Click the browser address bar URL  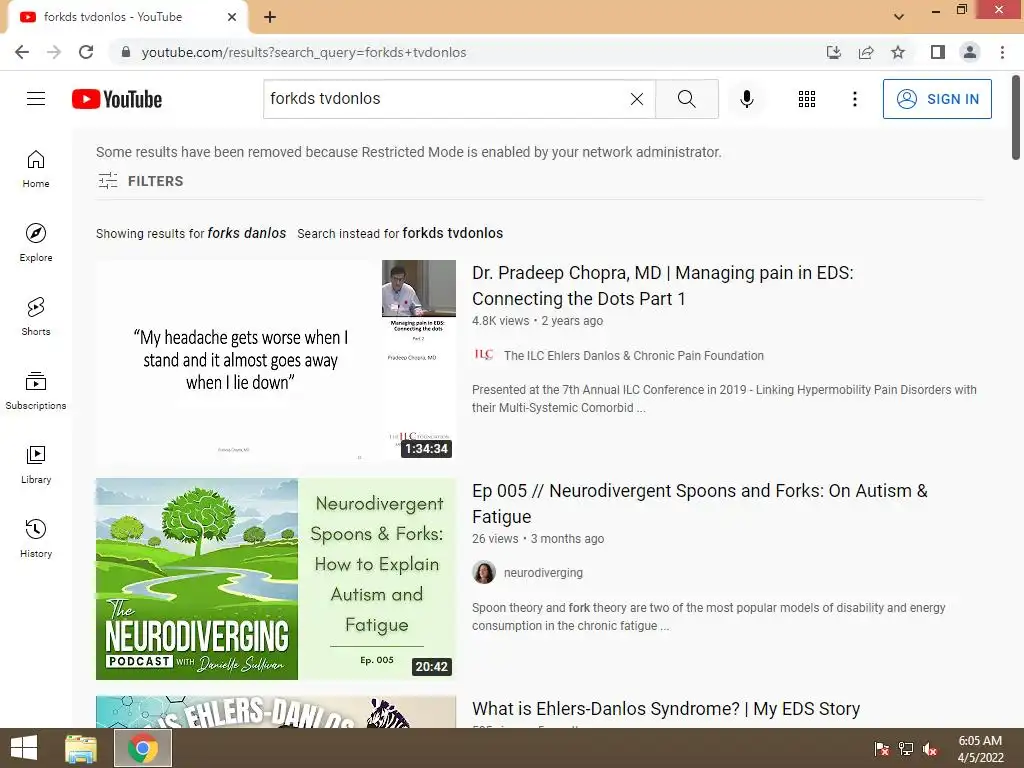pos(304,52)
